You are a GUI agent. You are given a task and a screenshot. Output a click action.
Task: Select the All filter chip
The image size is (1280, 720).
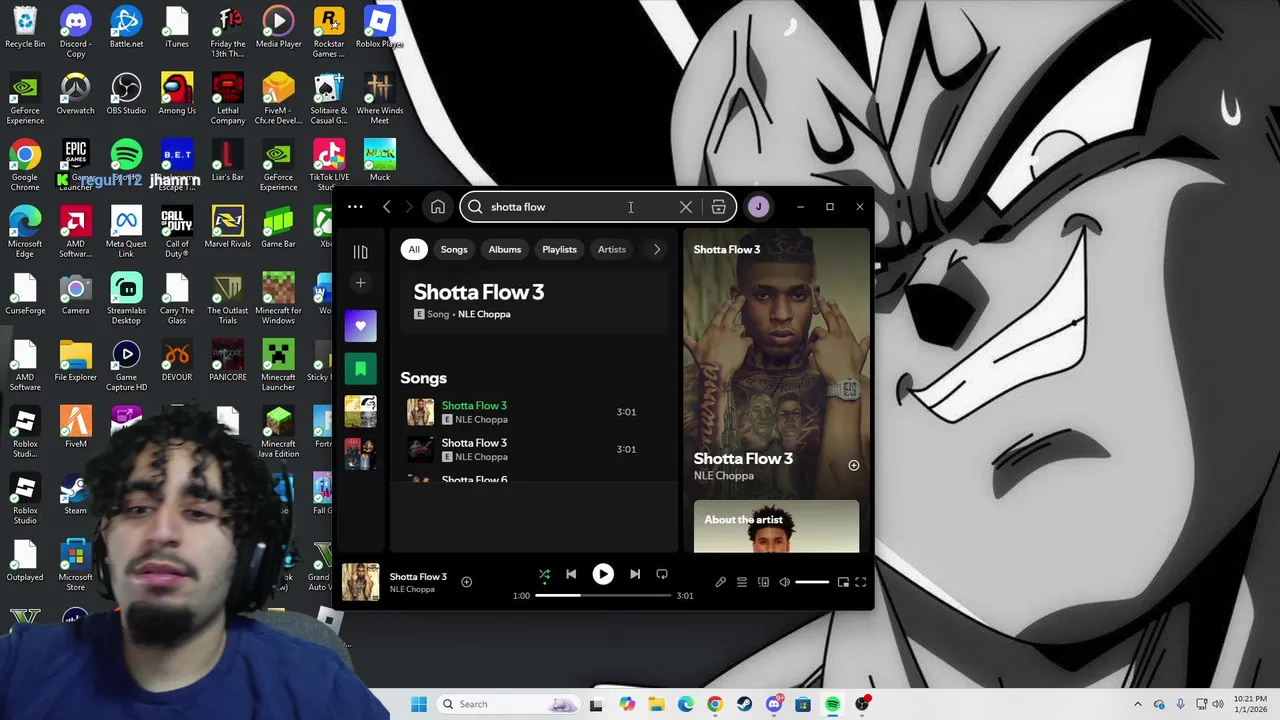point(414,250)
